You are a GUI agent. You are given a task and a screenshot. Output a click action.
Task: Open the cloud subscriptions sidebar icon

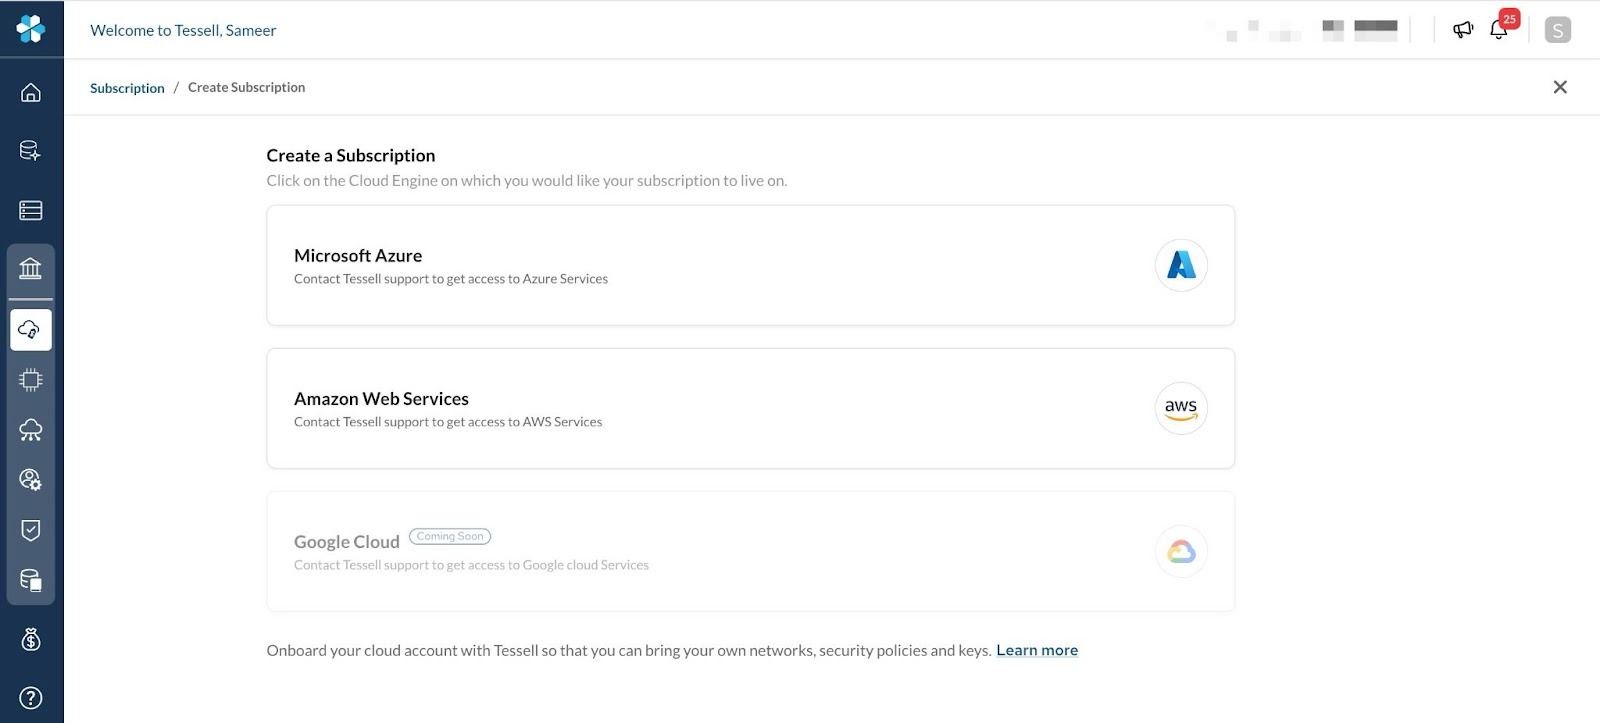point(31,330)
